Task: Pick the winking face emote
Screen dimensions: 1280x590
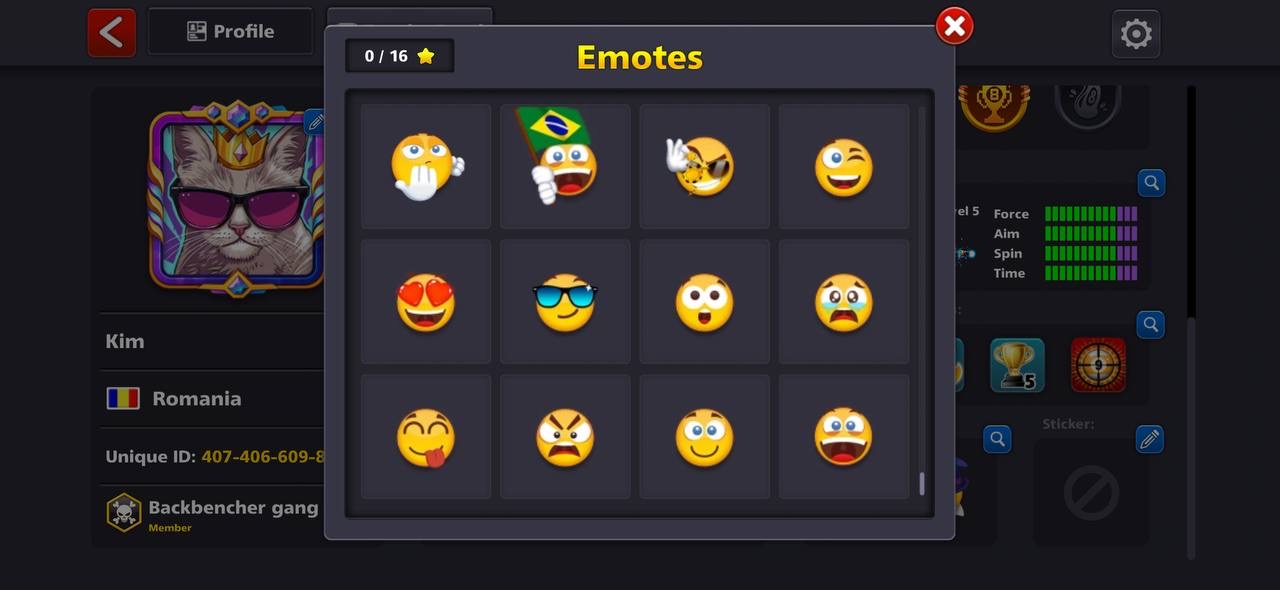Action: (x=844, y=166)
